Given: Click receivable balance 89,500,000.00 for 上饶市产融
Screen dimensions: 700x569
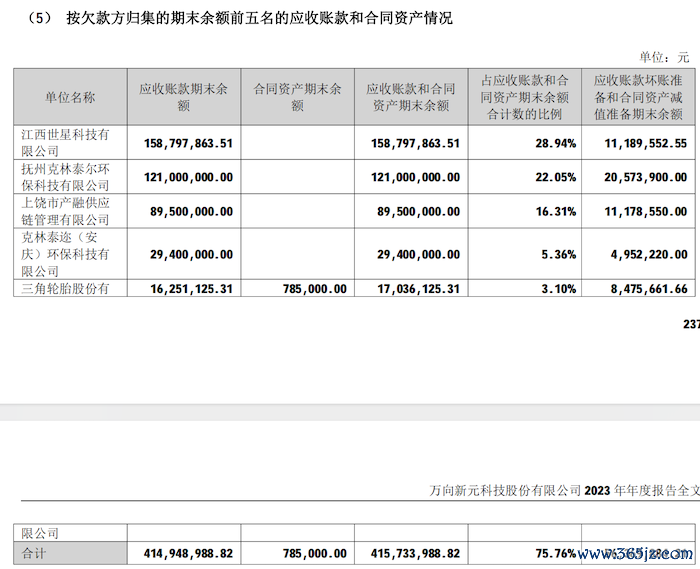Looking at the screenshot, I should click(192, 212).
